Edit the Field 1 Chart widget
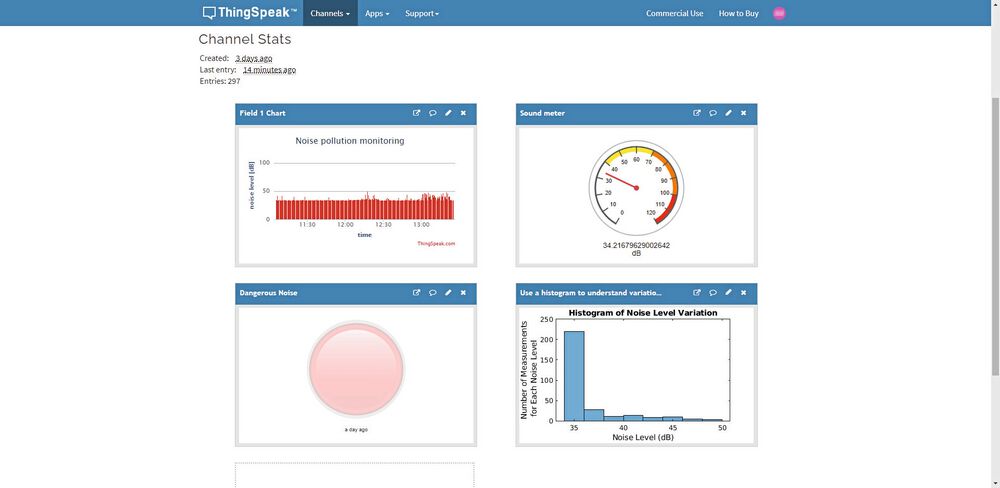Screen dimensions: 1000x488 tap(448, 113)
